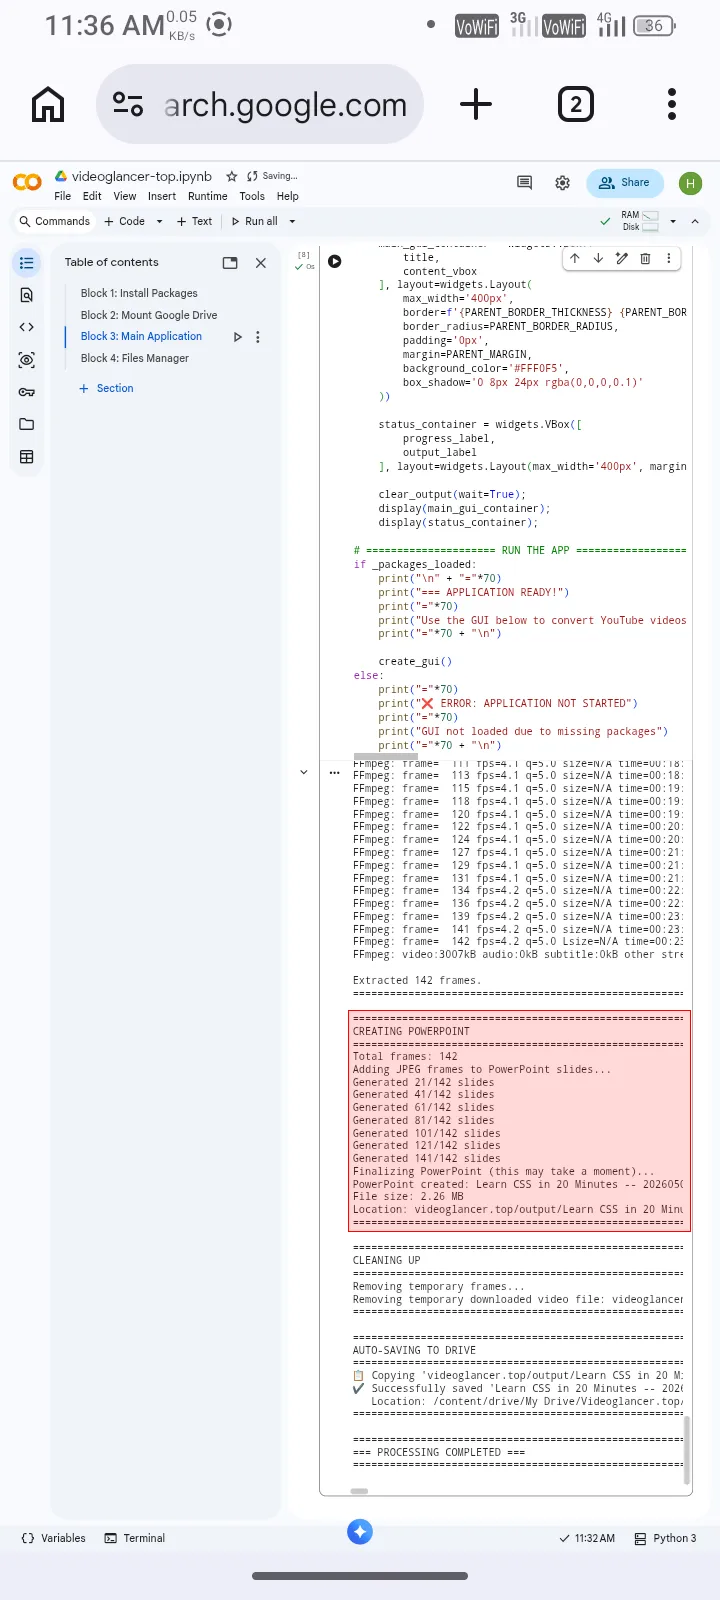Screen dimensions: 720x1600
Task: Close the Table of contents panel
Action: coord(261,263)
